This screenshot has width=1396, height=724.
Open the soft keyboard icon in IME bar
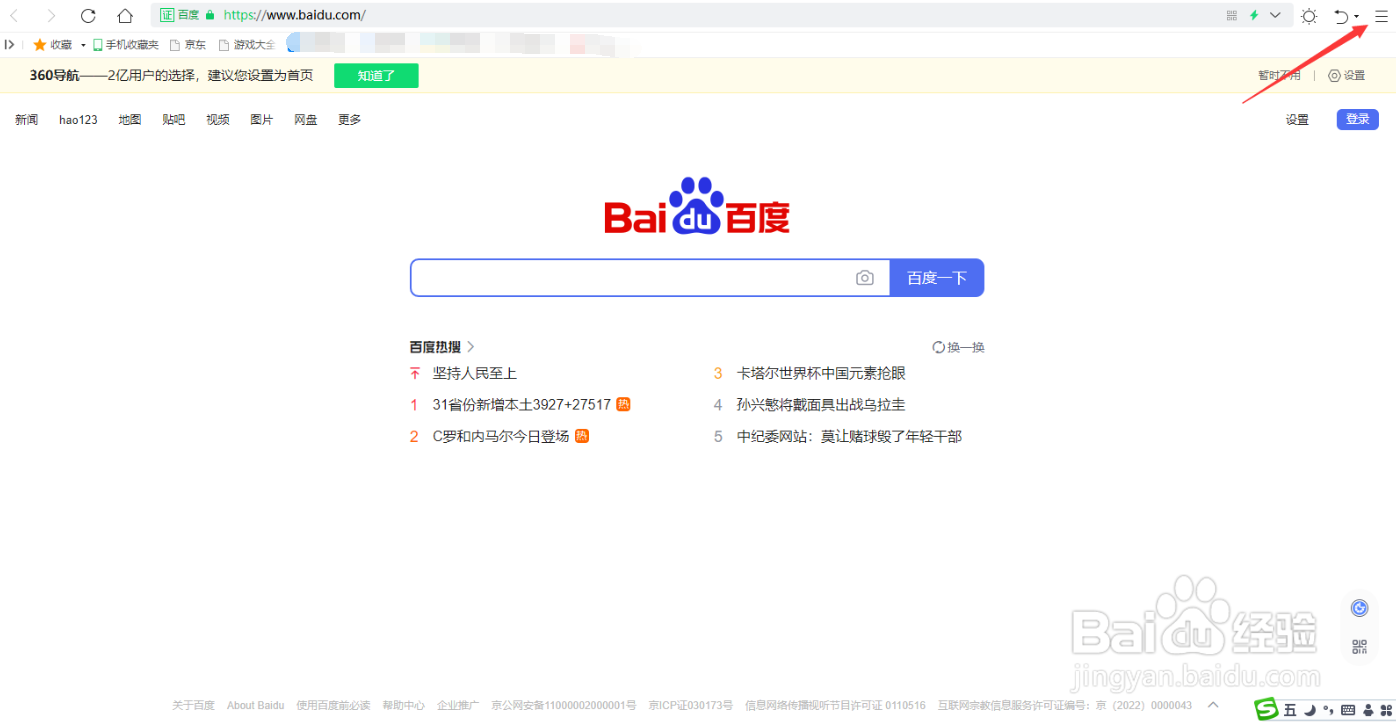click(x=1347, y=711)
